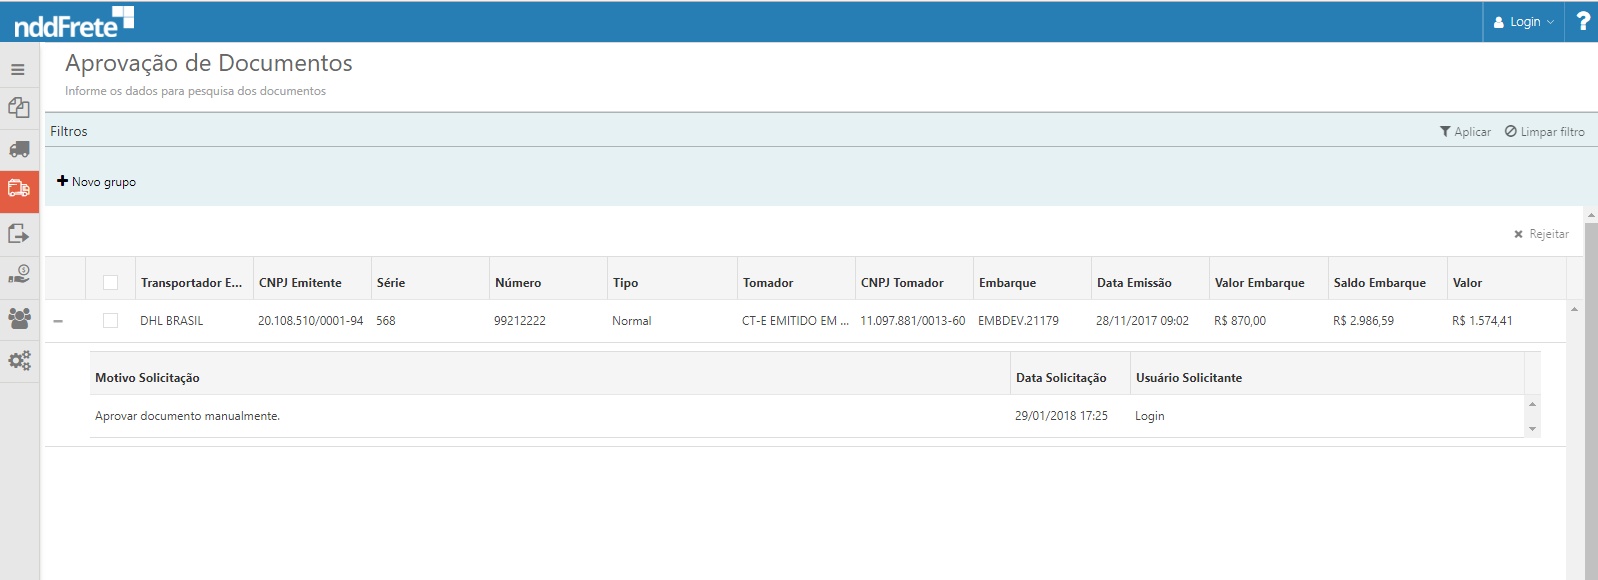Select the highlighted orange truck sidebar icon
The height and width of the screenshot is (580, 1598).
19,189
